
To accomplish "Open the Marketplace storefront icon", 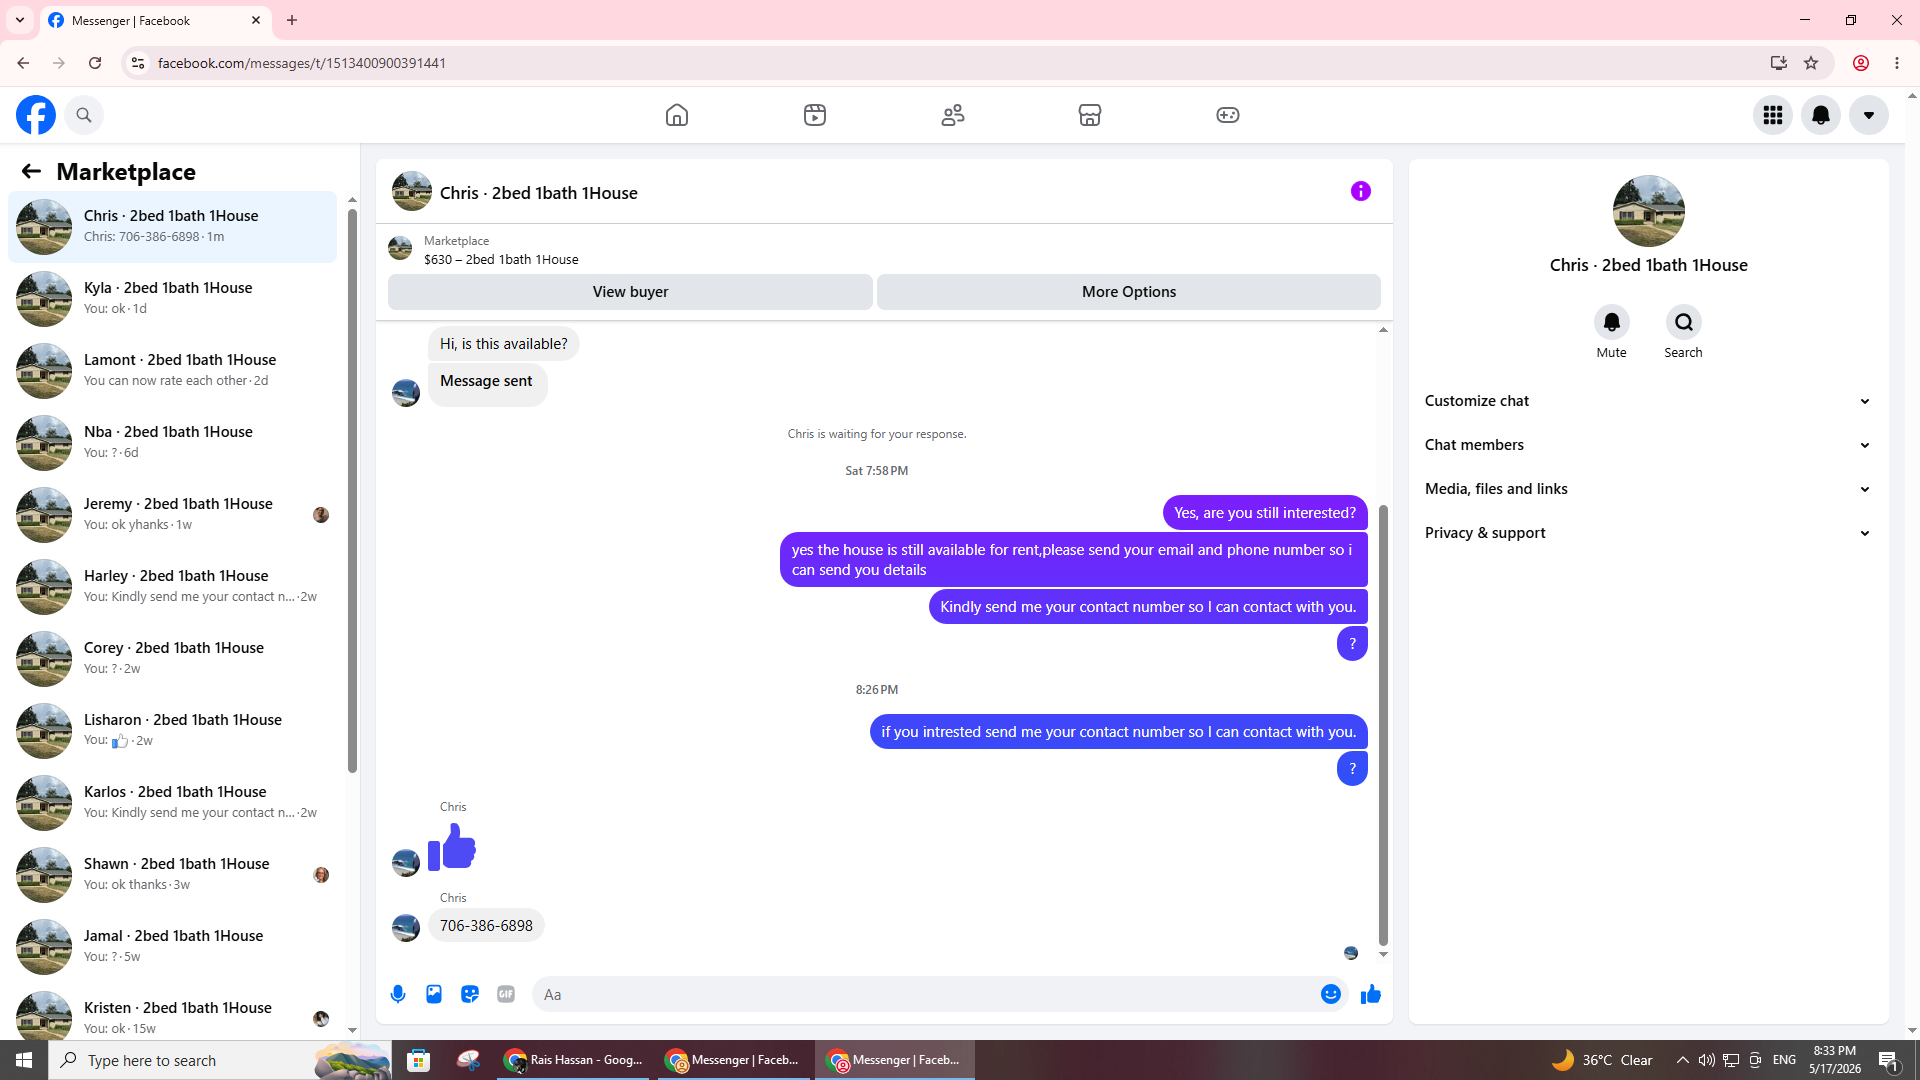I will tap(1090, 115).
